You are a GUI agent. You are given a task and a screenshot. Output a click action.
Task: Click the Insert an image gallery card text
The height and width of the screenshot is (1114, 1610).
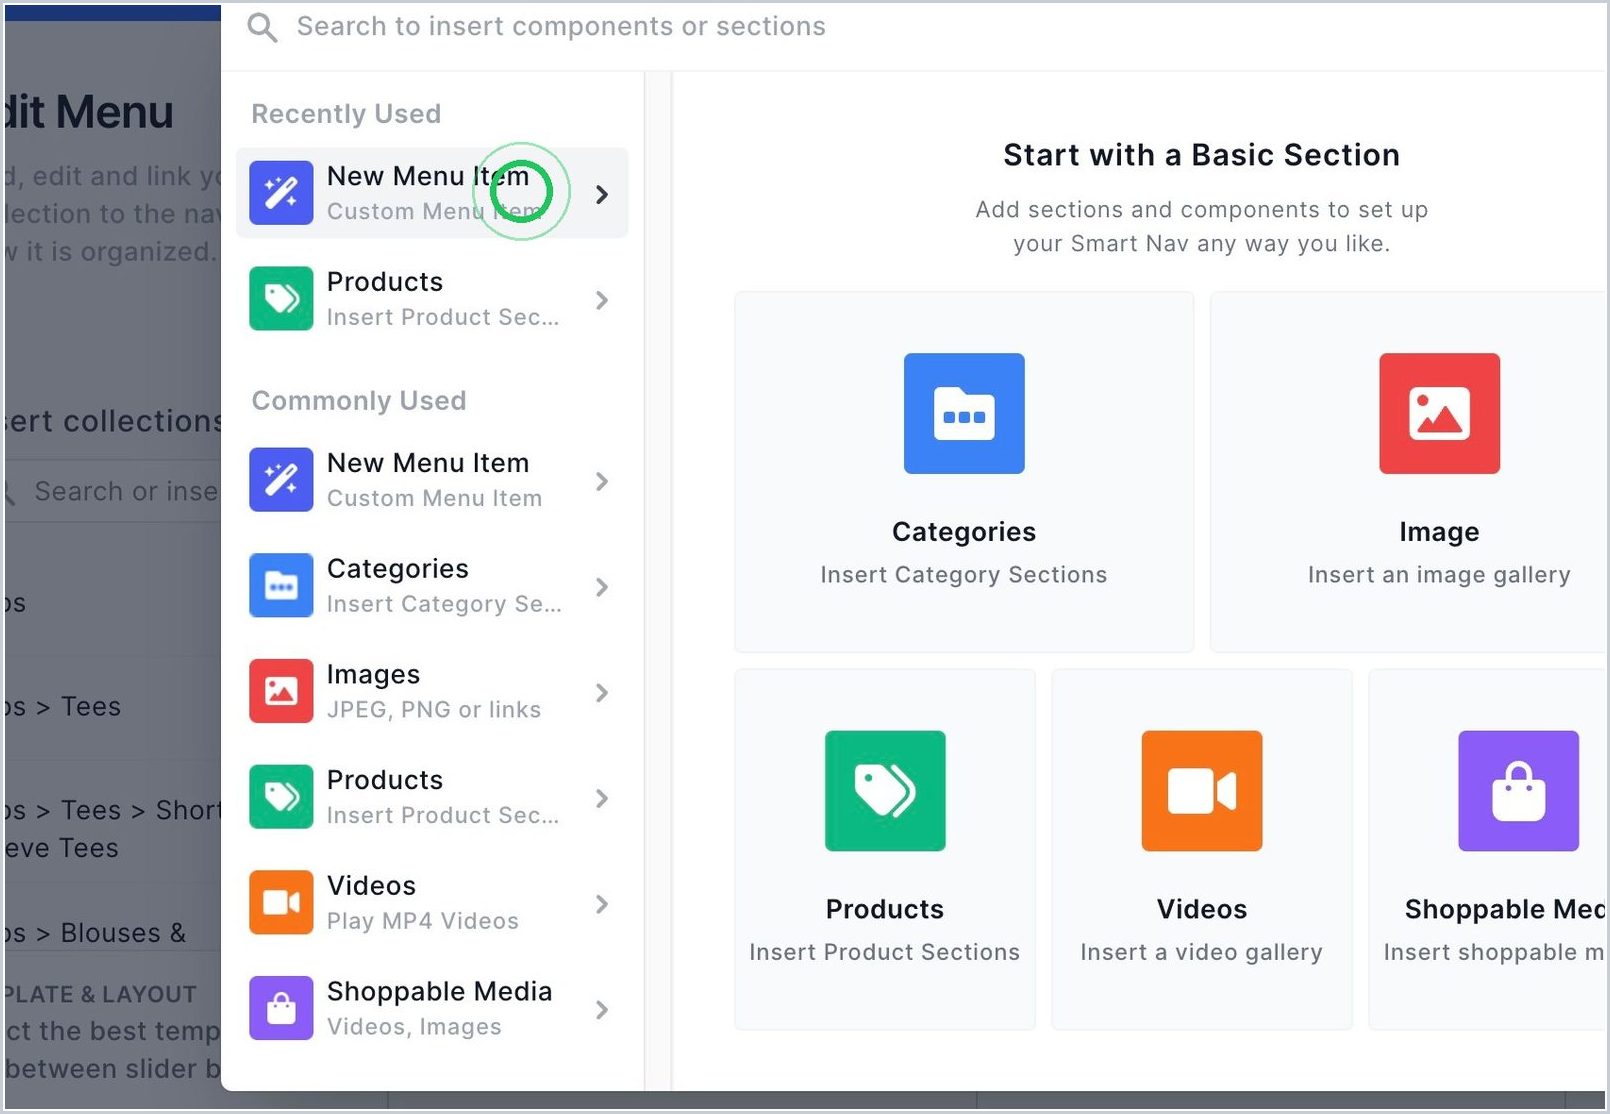pos(1439,575)
